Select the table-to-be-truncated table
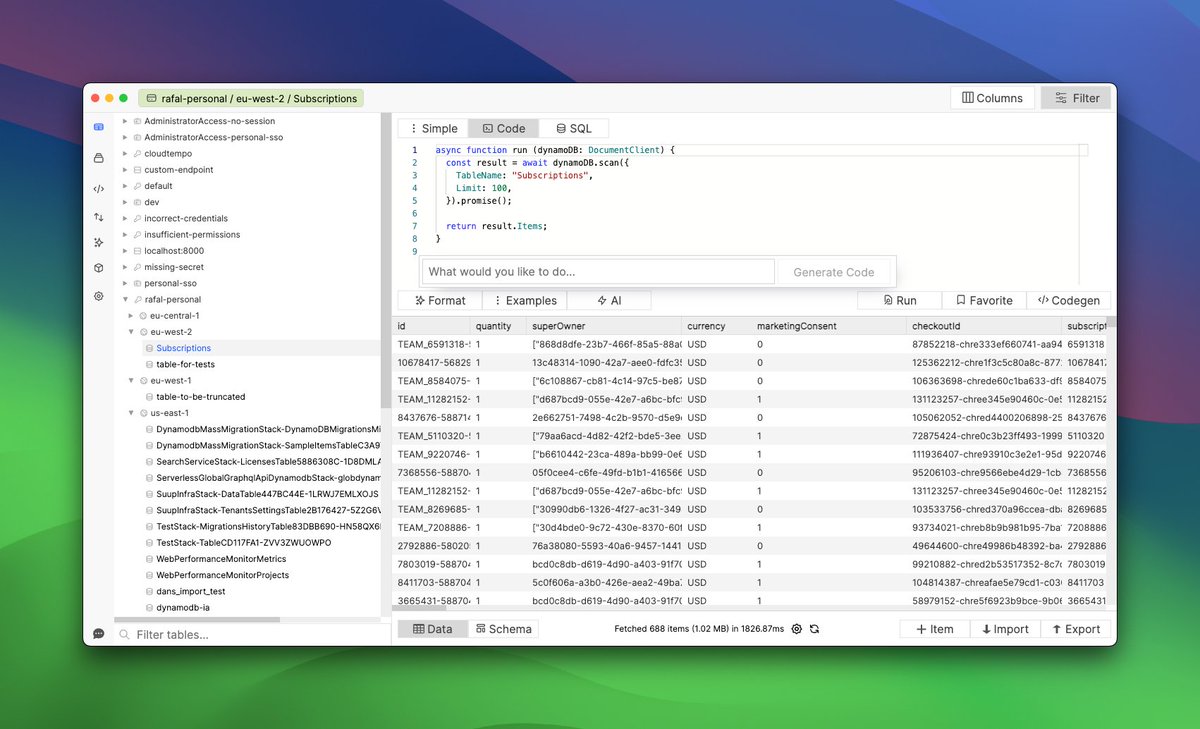Viewport: 1200px width, 729px height. (201, 397)
